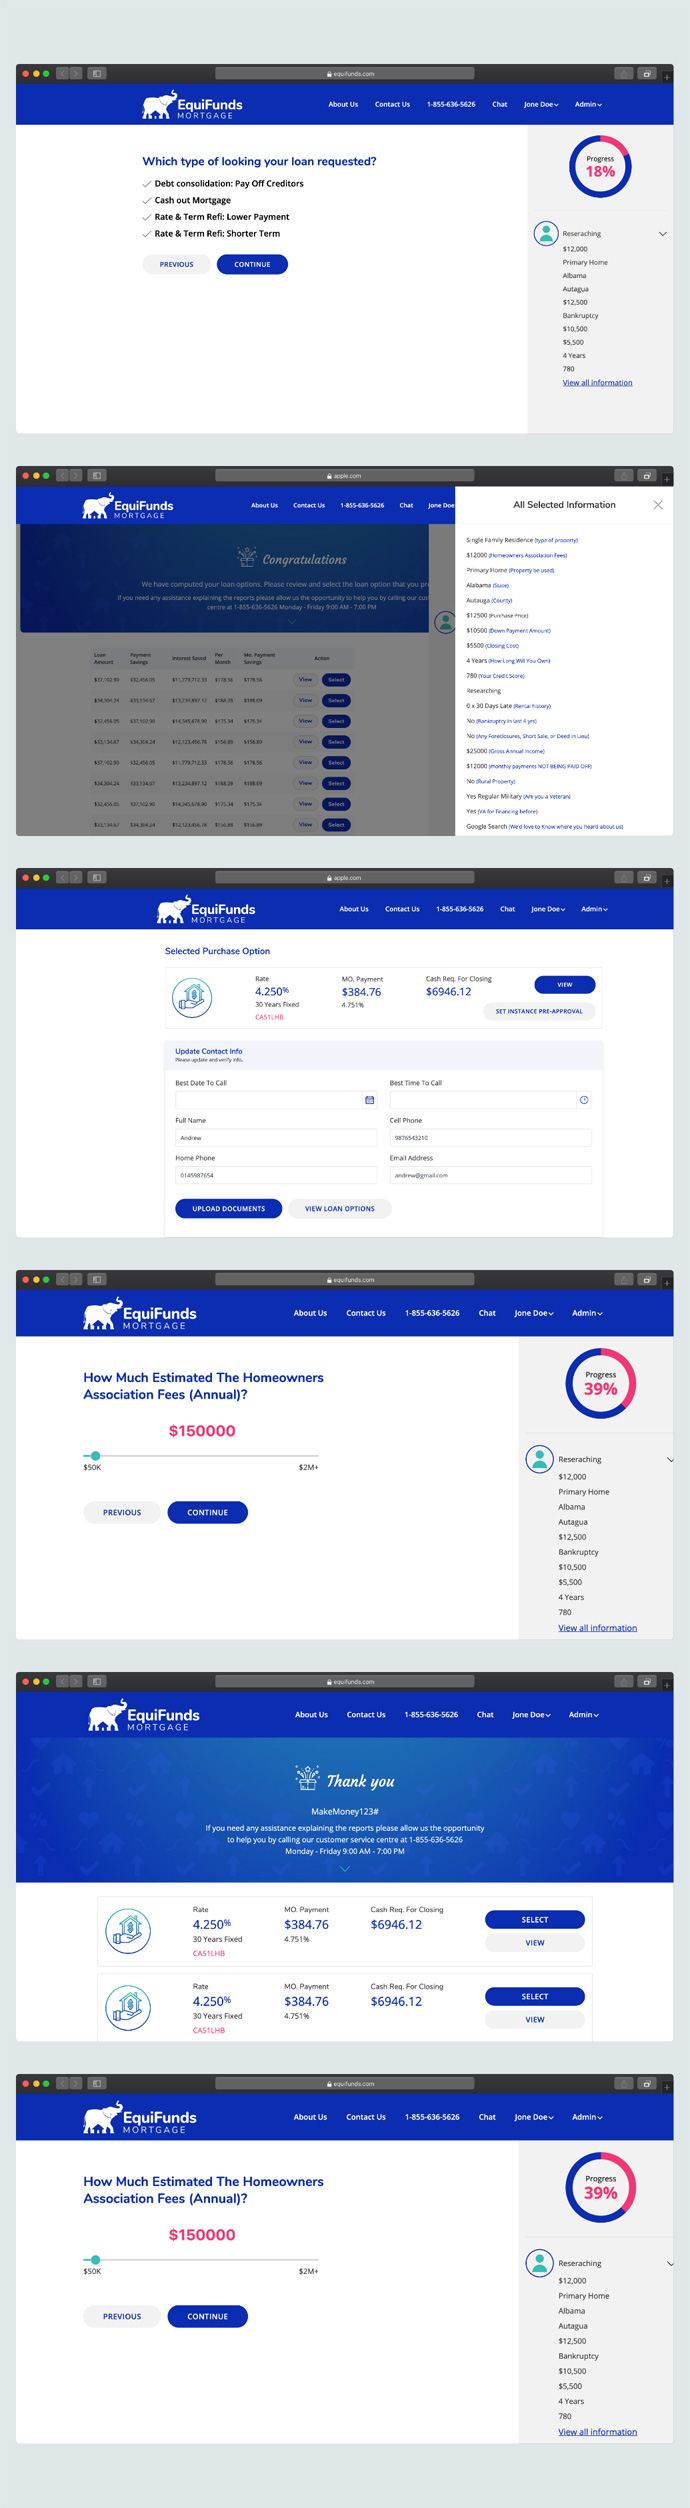Click house icon in upper Thank you loan card

[128, 1931]
